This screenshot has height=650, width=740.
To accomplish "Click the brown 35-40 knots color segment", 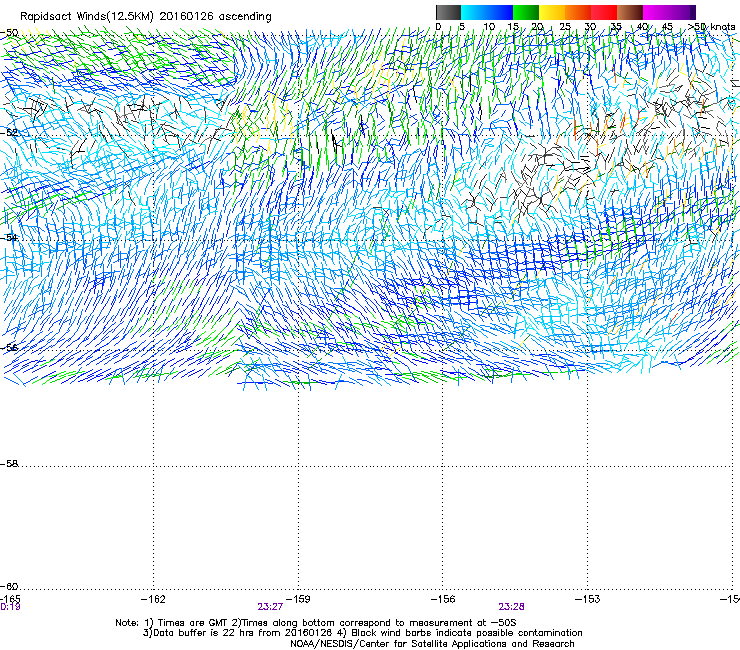I will [x=630, y=12].
